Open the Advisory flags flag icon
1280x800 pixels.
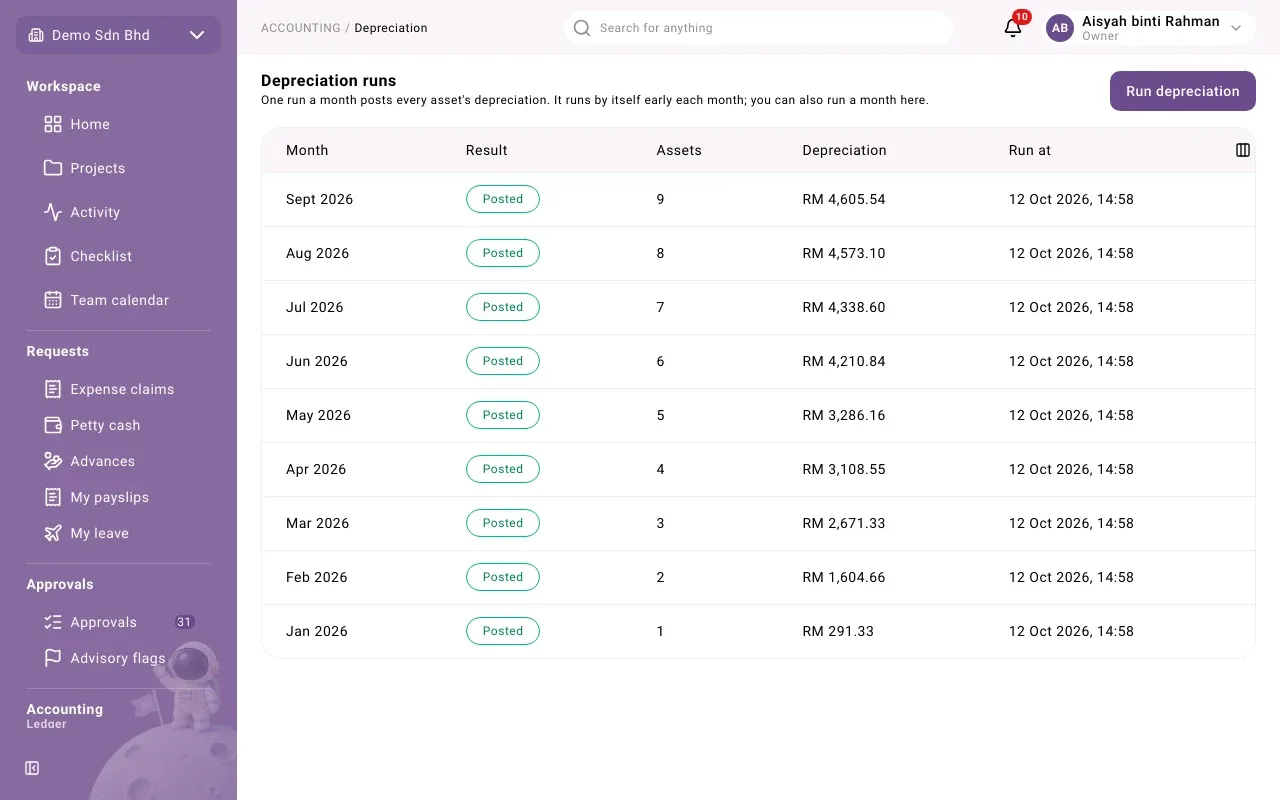53,658
